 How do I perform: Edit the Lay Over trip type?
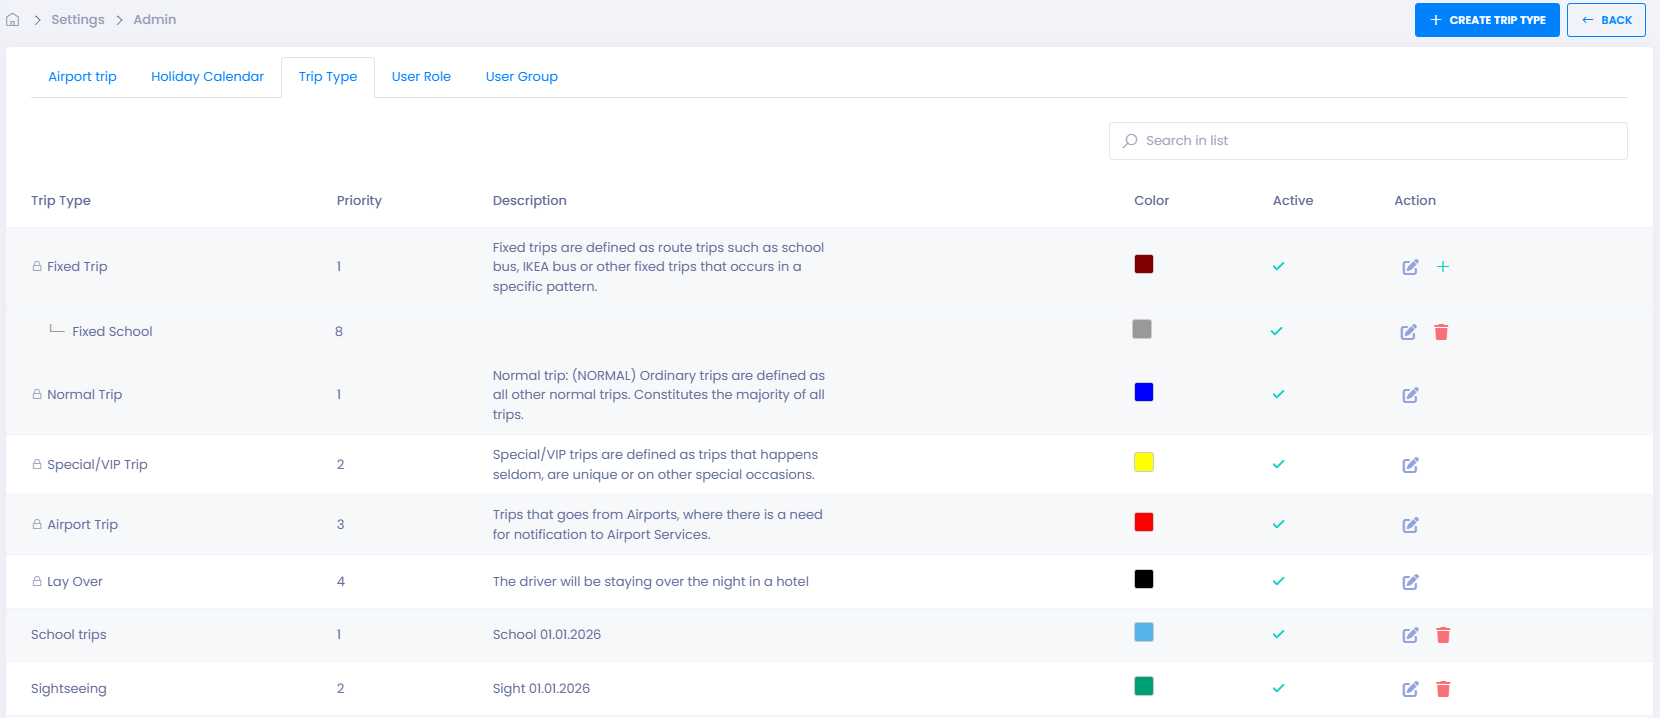click(x=1410, y=582)
